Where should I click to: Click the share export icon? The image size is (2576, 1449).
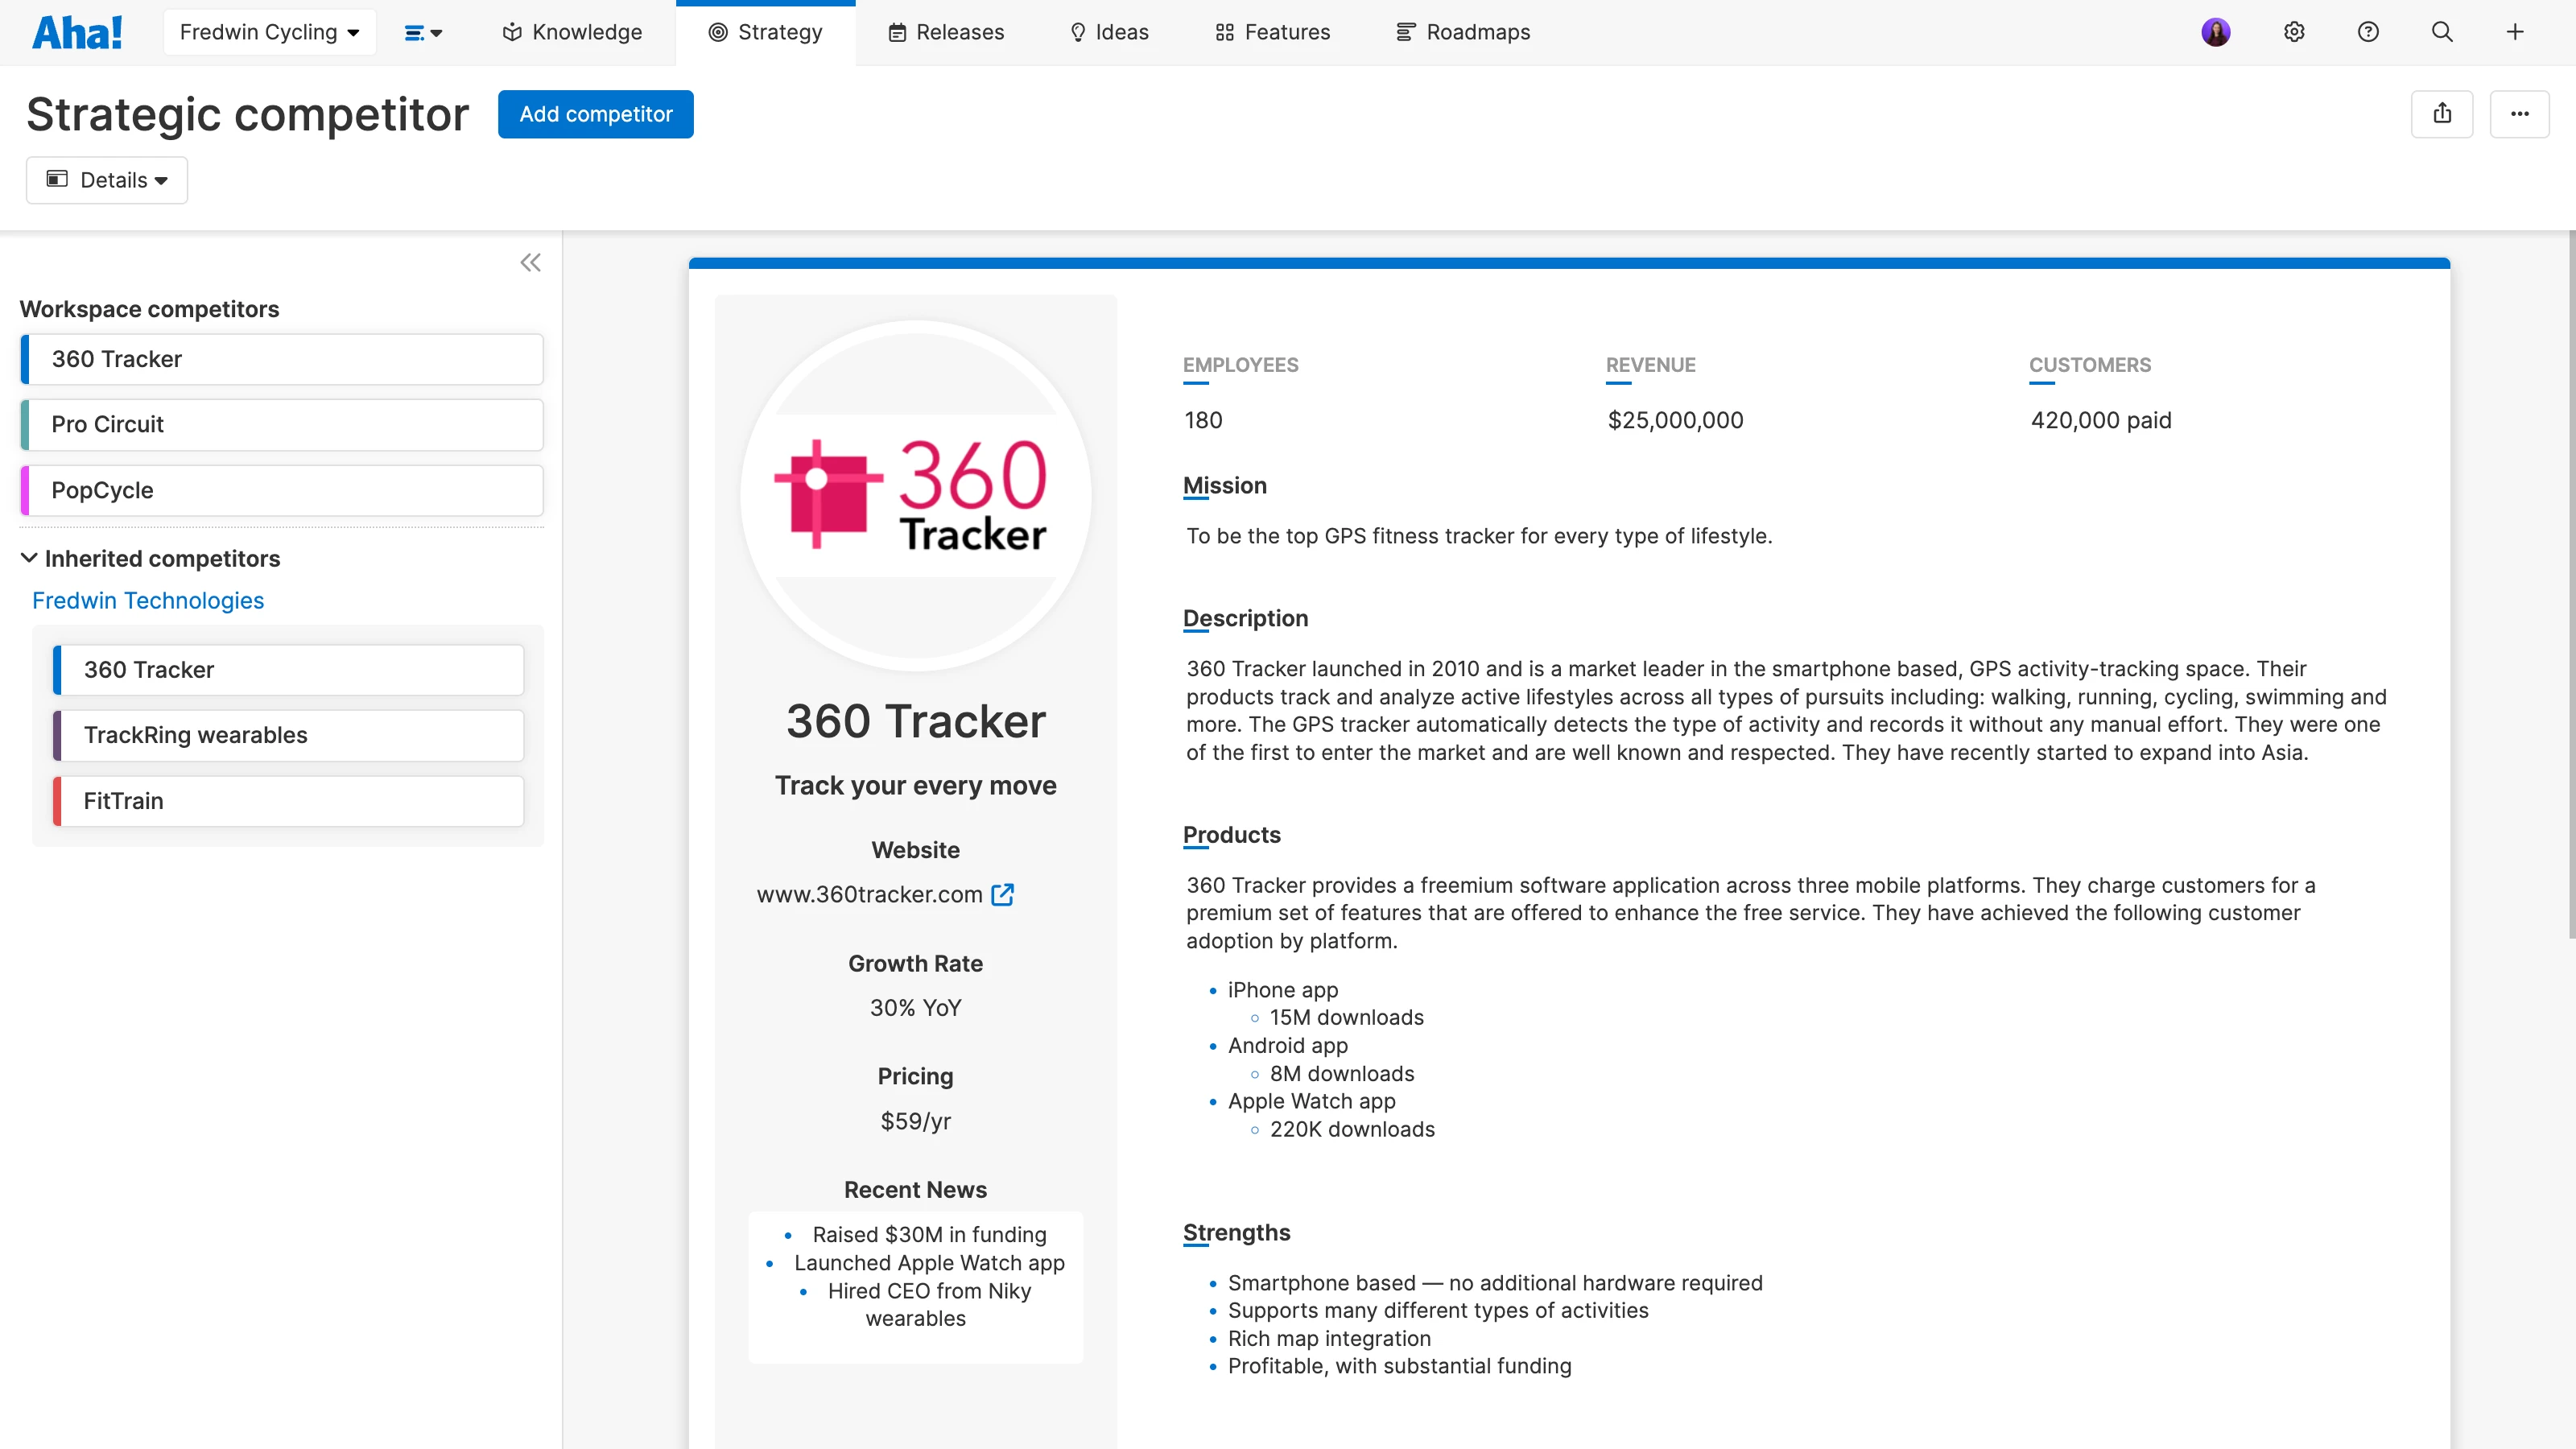click(x=2442, y=114)
